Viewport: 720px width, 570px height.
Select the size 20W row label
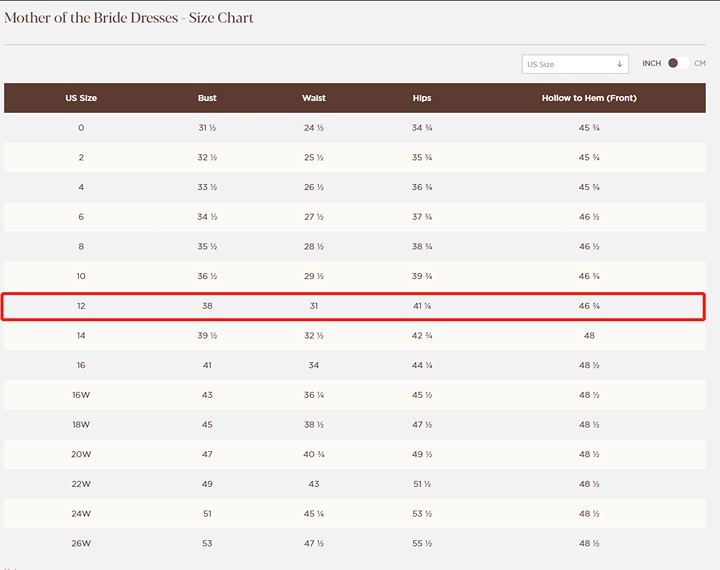pos(81,454)
